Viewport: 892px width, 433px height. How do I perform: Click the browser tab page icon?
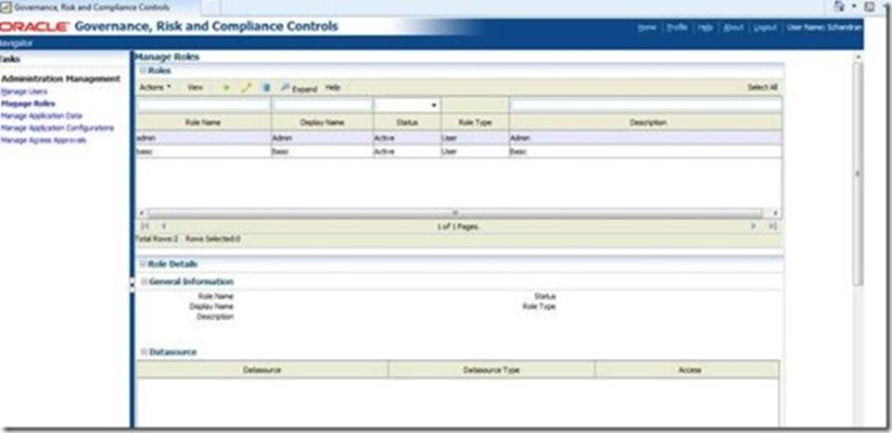click(6, 7)
